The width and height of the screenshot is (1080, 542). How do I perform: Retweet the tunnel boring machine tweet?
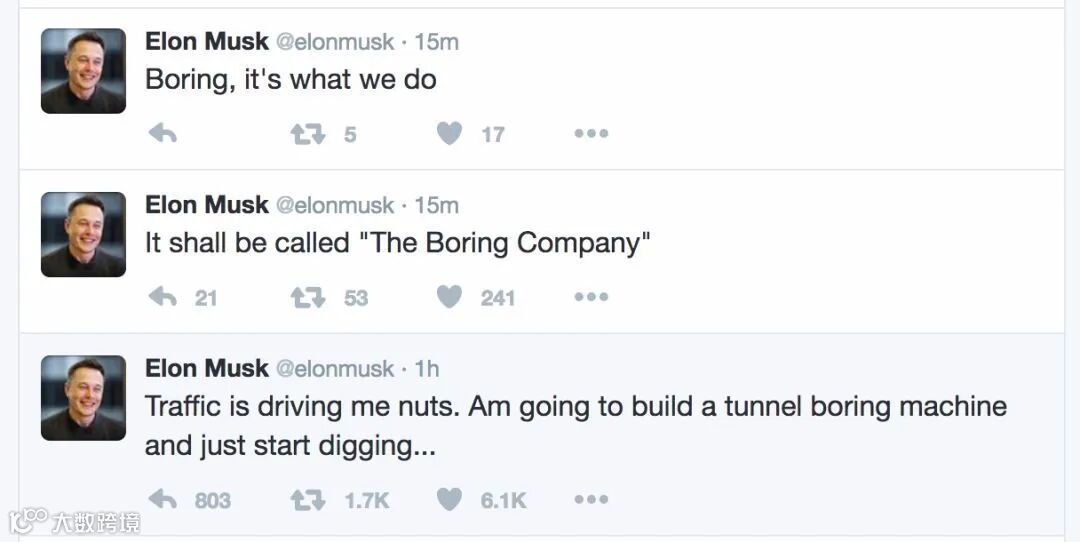[x=308, y=499]
